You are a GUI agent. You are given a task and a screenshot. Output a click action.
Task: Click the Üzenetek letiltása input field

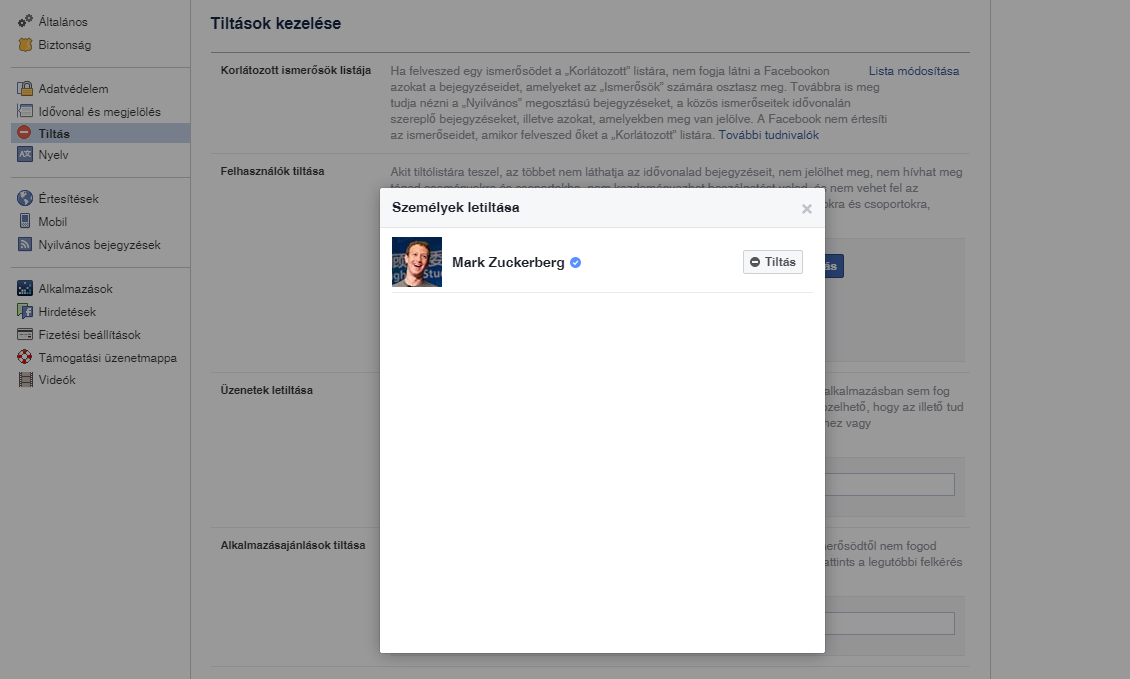tap(890, 484)
